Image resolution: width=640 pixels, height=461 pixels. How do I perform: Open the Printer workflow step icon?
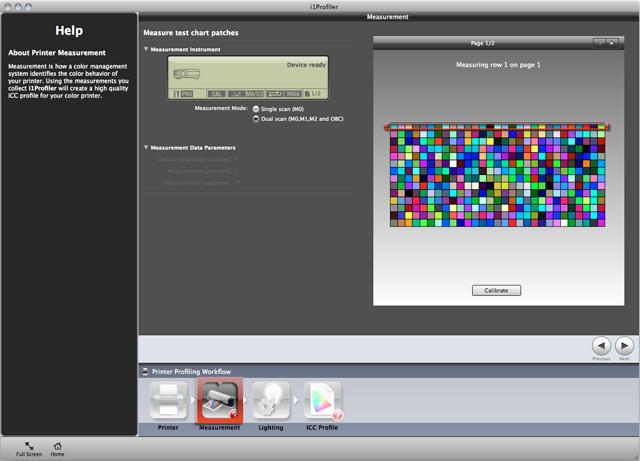point(168,401)
